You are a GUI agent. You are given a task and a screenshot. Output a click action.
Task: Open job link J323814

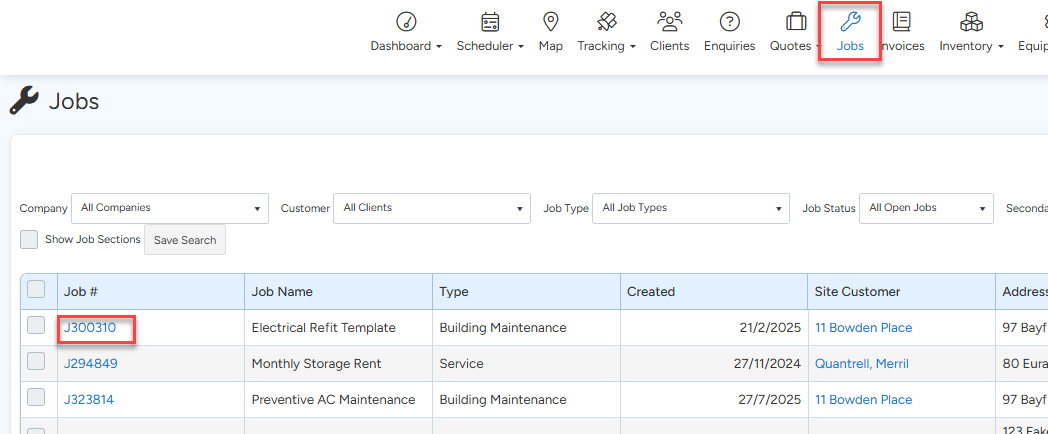click(x=90, y=400)
